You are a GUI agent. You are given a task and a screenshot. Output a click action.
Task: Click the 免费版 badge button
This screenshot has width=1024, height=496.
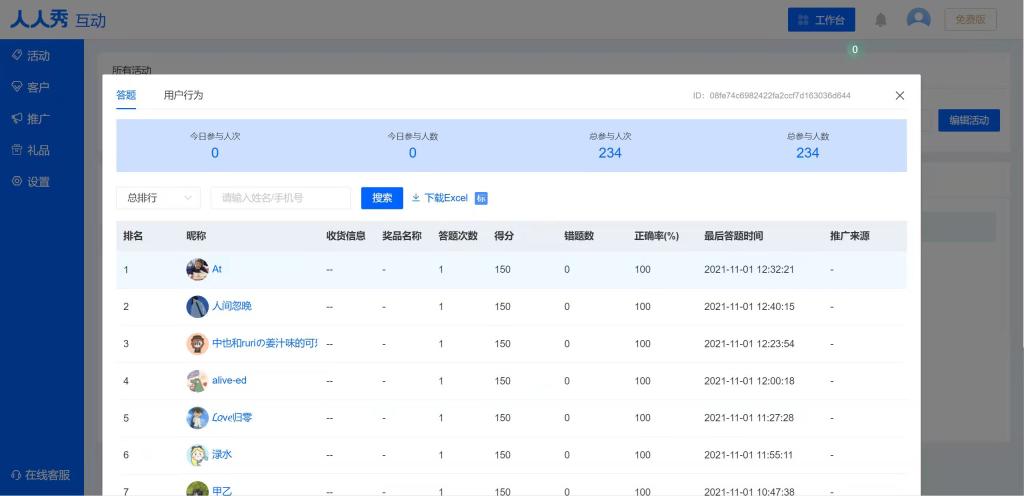click(970, 19)
